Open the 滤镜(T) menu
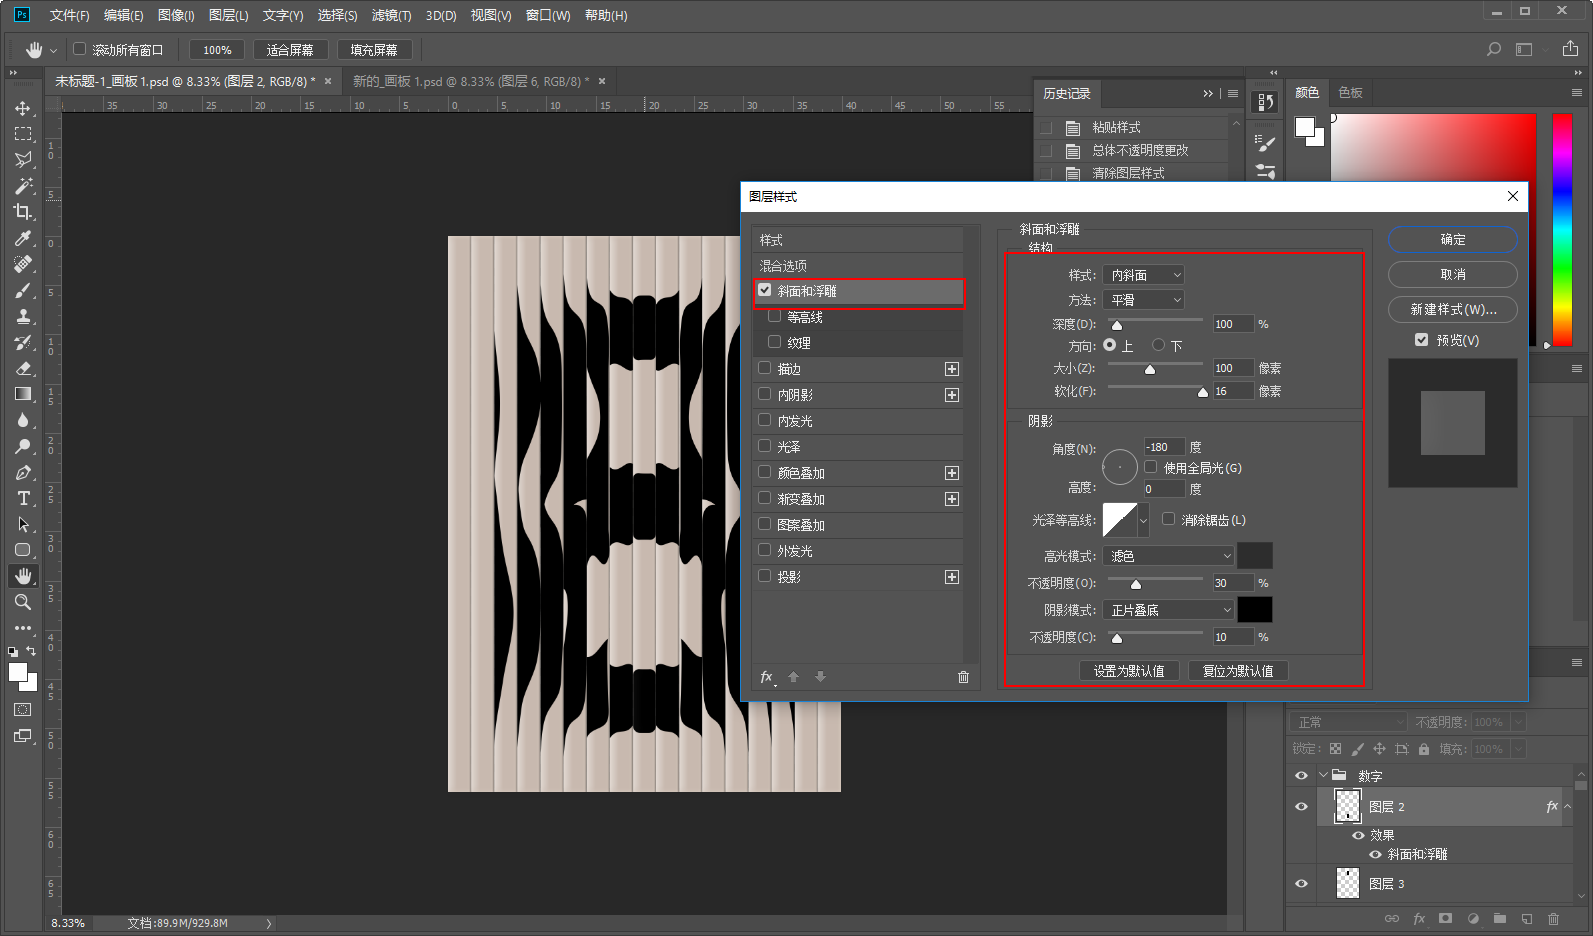The image size is (1593, 936). [391, 15]
